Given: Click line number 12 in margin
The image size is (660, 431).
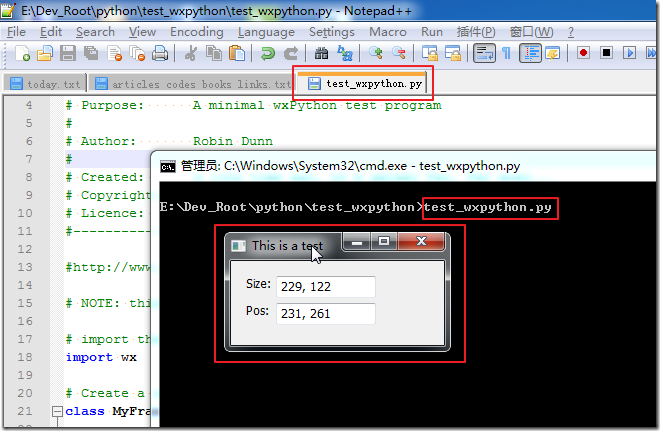Looking at the screenshot, I should tap(25, 249).
